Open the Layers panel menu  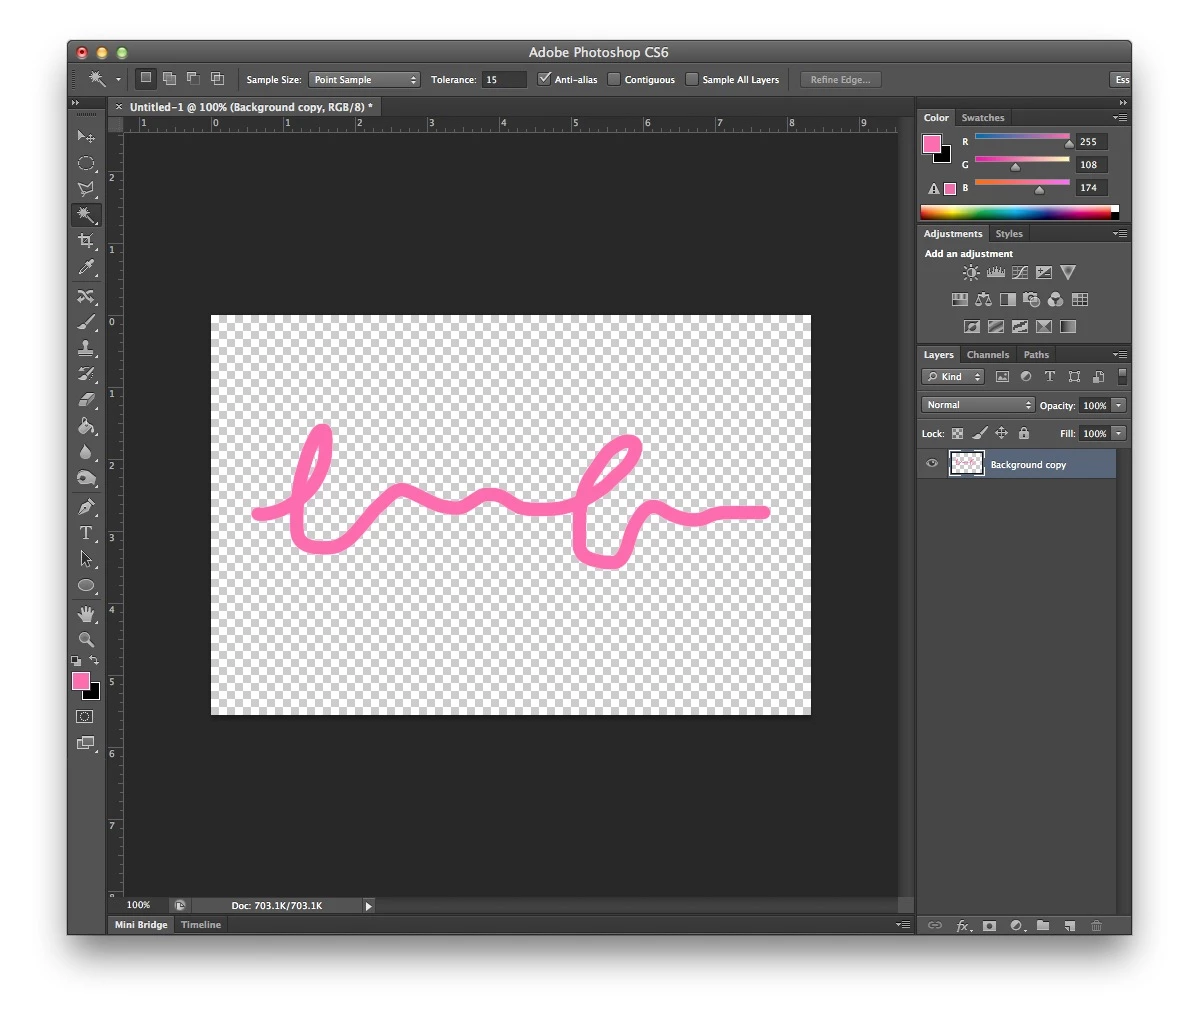point(1120,355)
